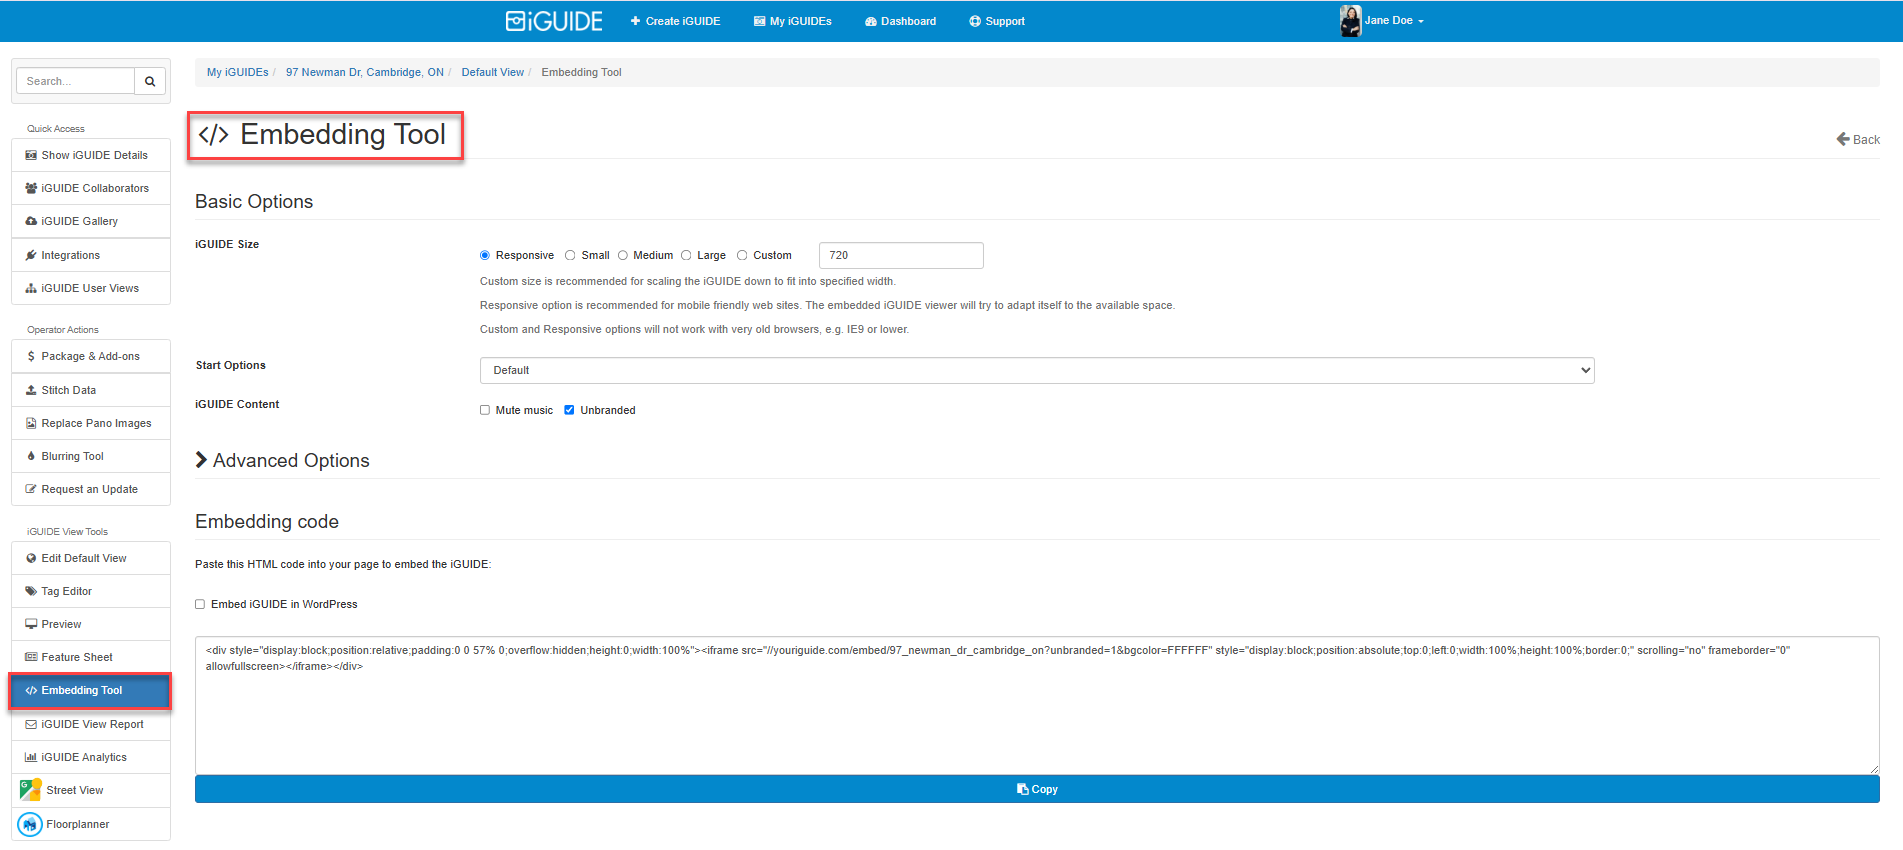Click the 'Quick Access' sidebar heading
Screen dimensions: 1903x850
point(56,129)
